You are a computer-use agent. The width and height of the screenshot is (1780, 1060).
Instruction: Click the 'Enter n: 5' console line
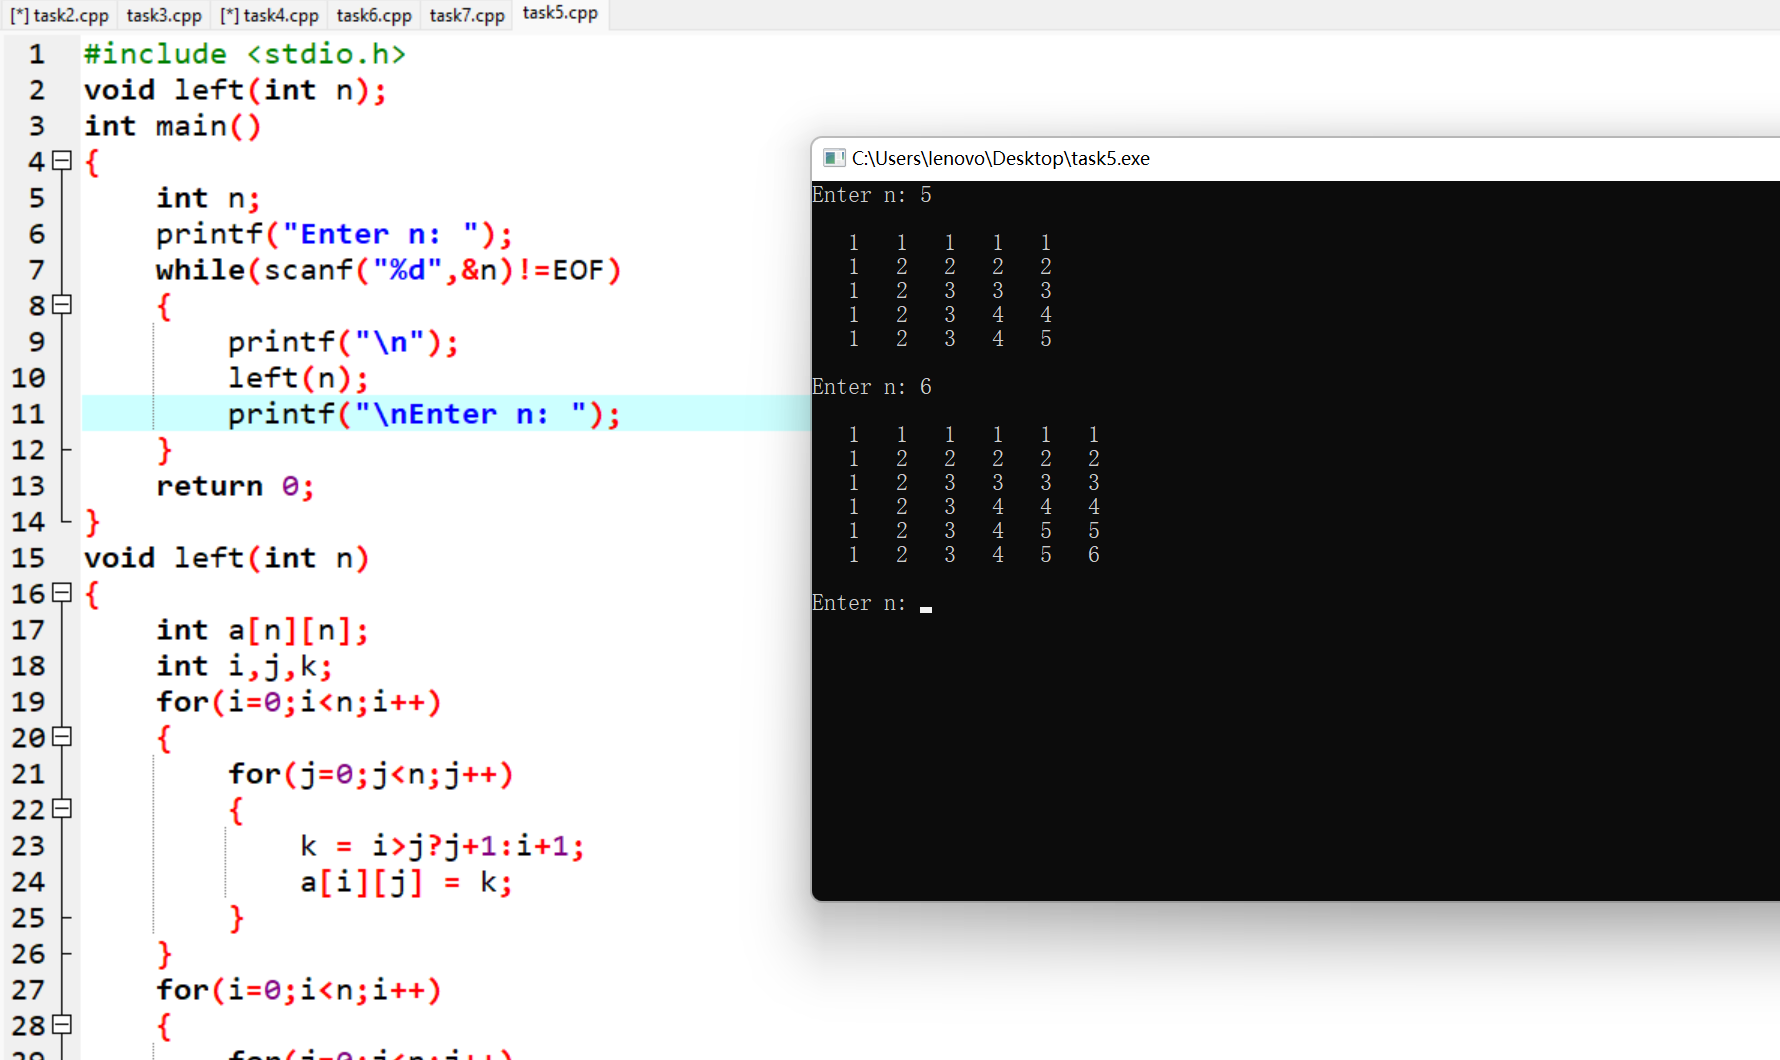tap(872, 195)
